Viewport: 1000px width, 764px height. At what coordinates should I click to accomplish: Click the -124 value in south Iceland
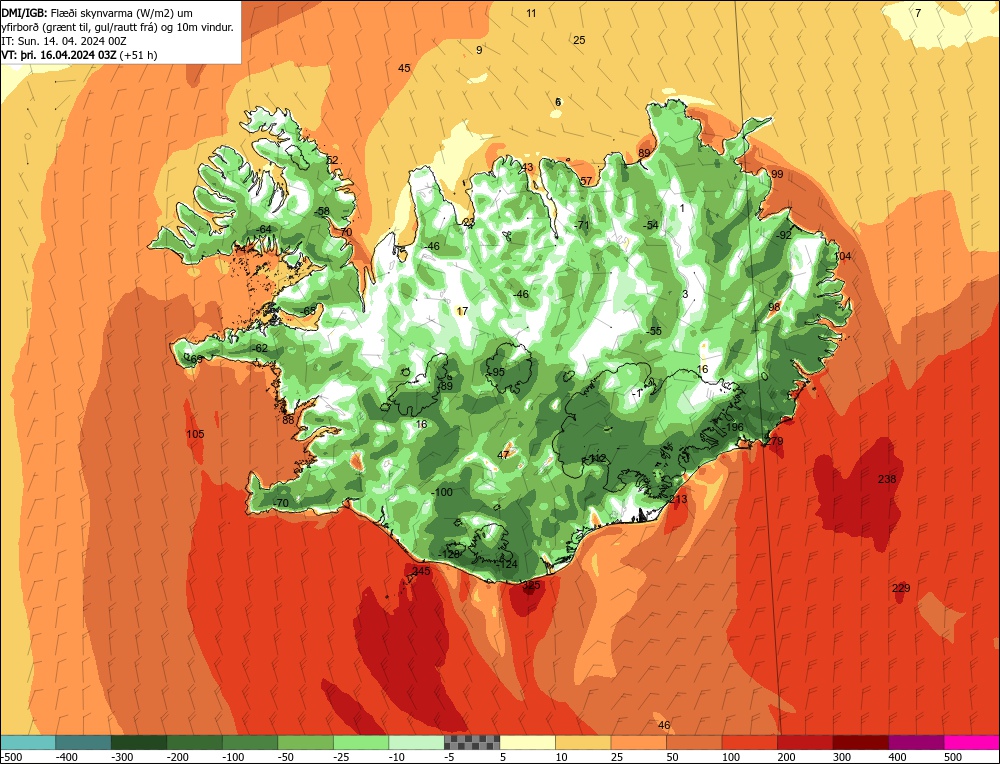(506, 564)
